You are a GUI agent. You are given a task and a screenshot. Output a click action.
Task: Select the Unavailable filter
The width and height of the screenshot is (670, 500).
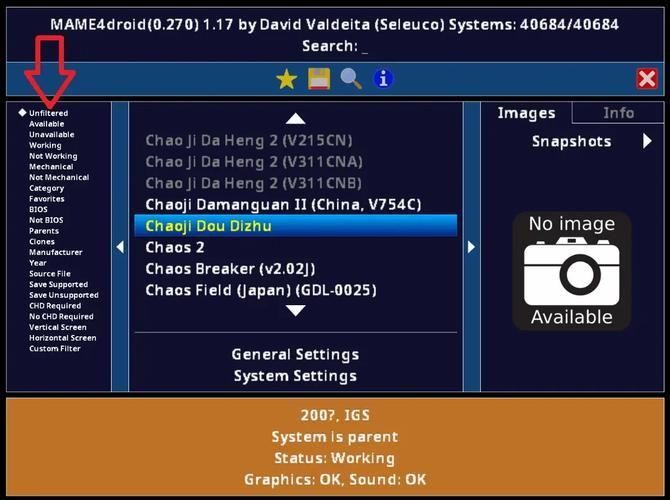[x=52, y=135]
